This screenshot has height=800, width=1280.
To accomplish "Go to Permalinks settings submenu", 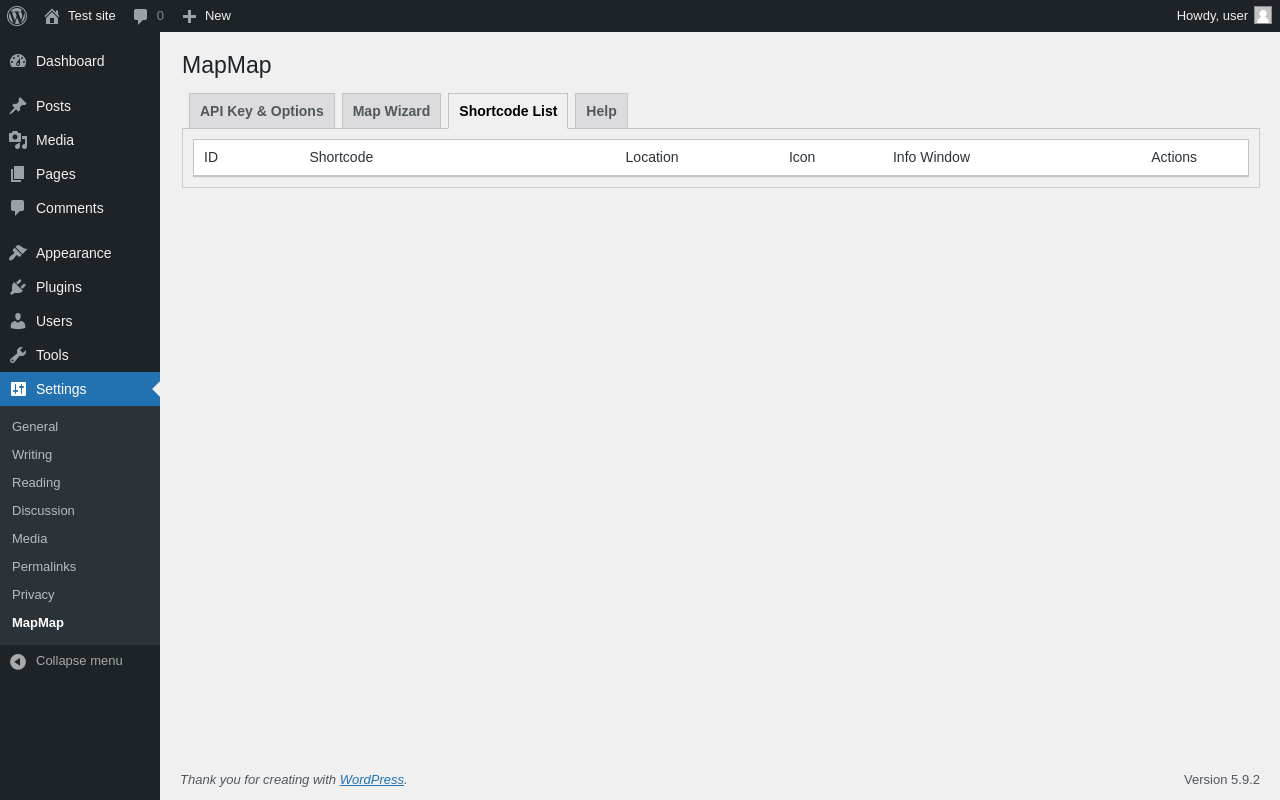I will 44,567.
